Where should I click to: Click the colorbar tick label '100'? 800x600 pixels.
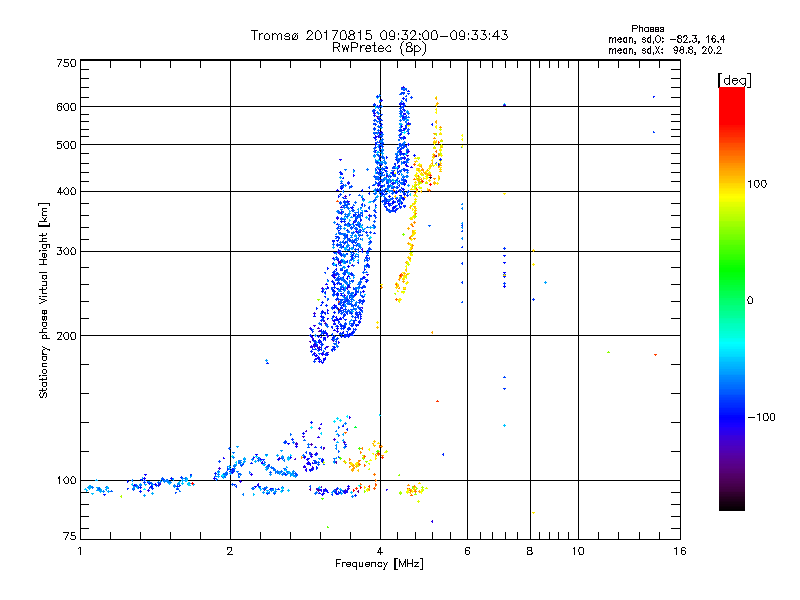(x=757, y=184)
